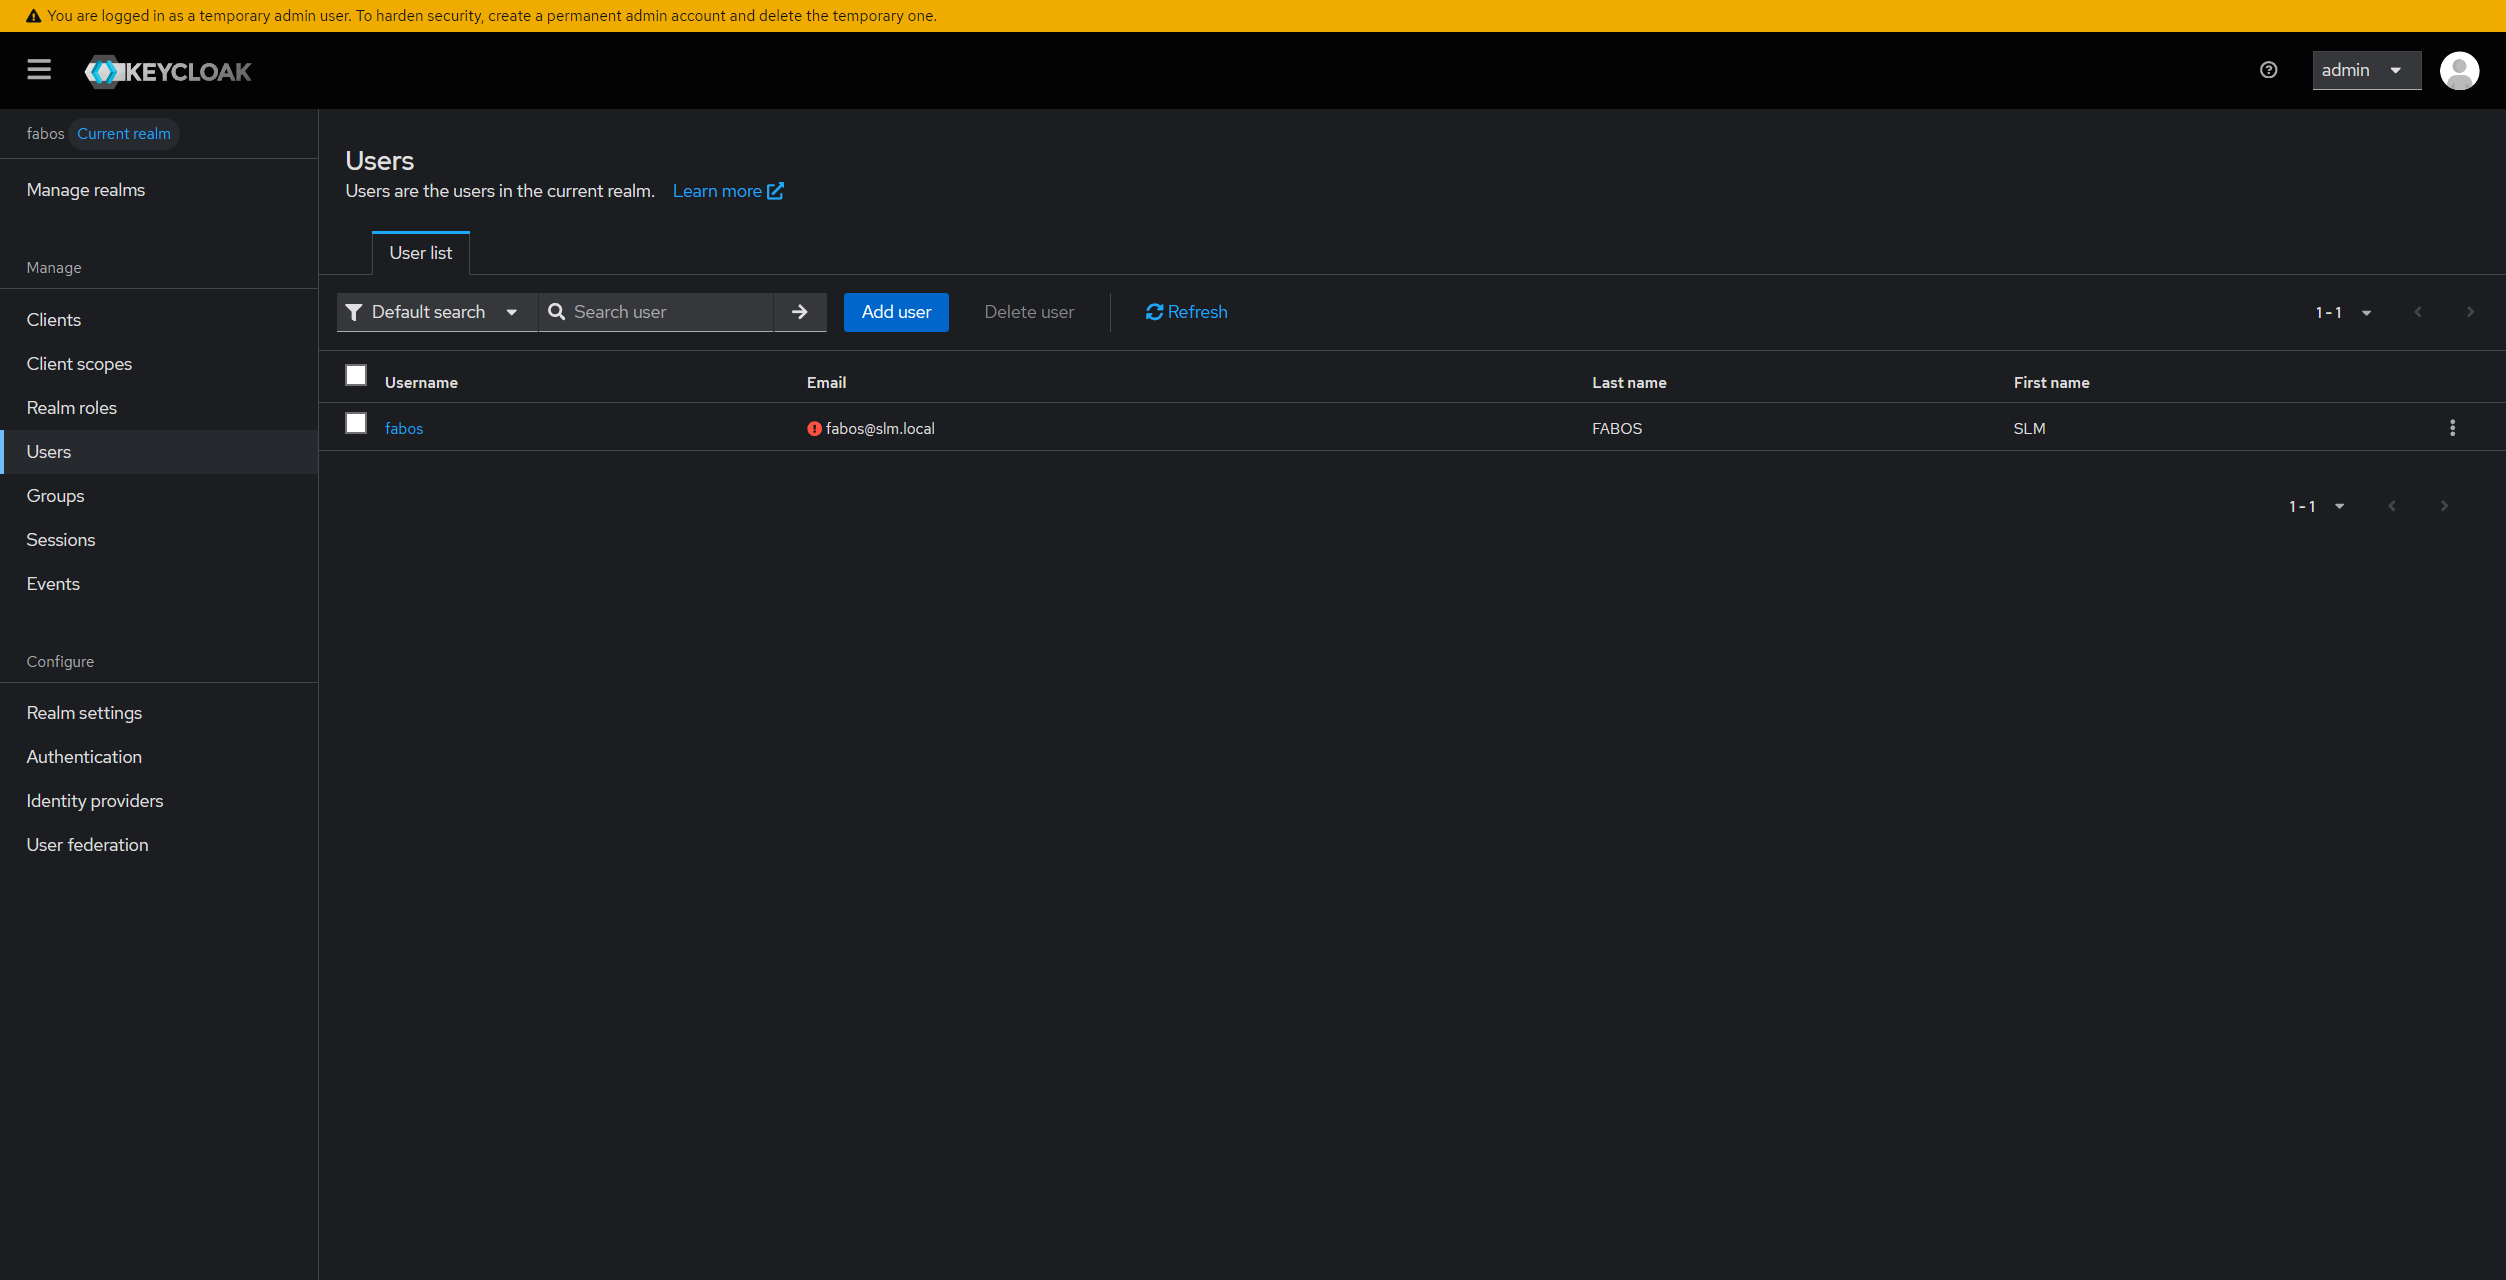Click the warning icon next to fabos@slm.local
This screenshot has width=2506, height=1280.
[813, 428]
